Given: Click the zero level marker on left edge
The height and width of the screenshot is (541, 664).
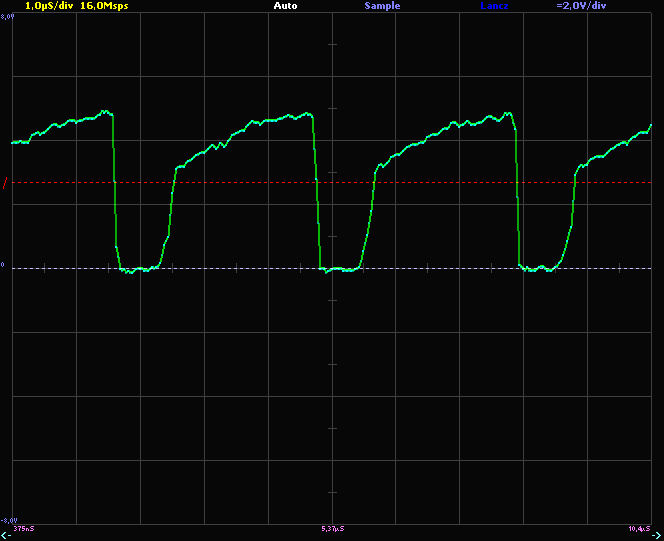Looking at the screenshot, I should (3, 267).
